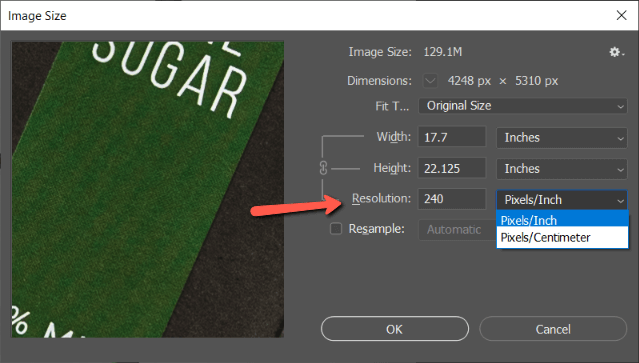Open the Width units Inches dropdown

coord(562,138)
